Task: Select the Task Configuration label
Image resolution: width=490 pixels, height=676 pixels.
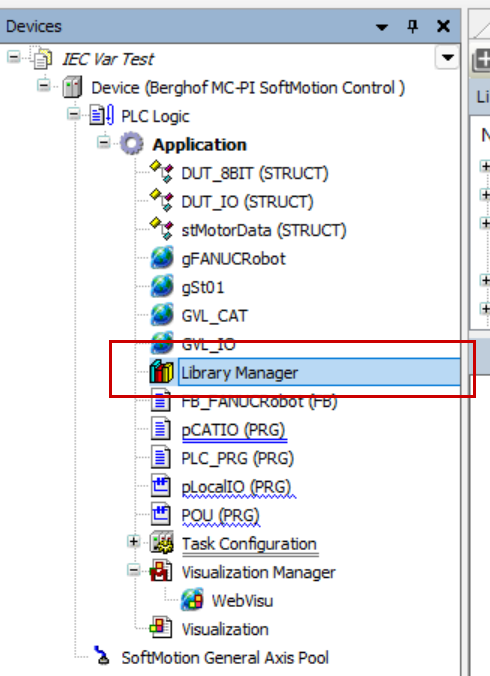Action: [249, 544]
